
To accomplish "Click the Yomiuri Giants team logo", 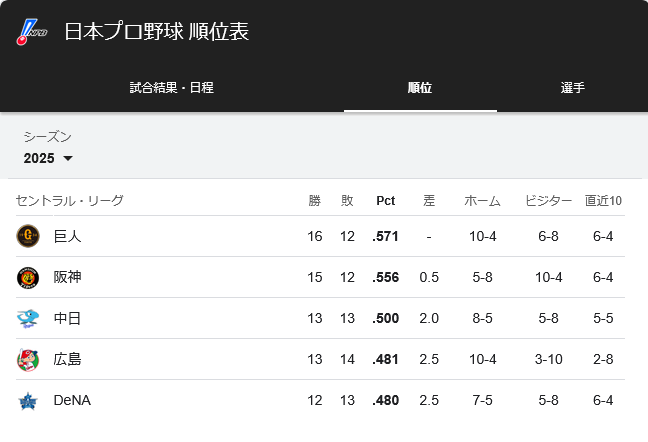I will (x=28, y=236).
